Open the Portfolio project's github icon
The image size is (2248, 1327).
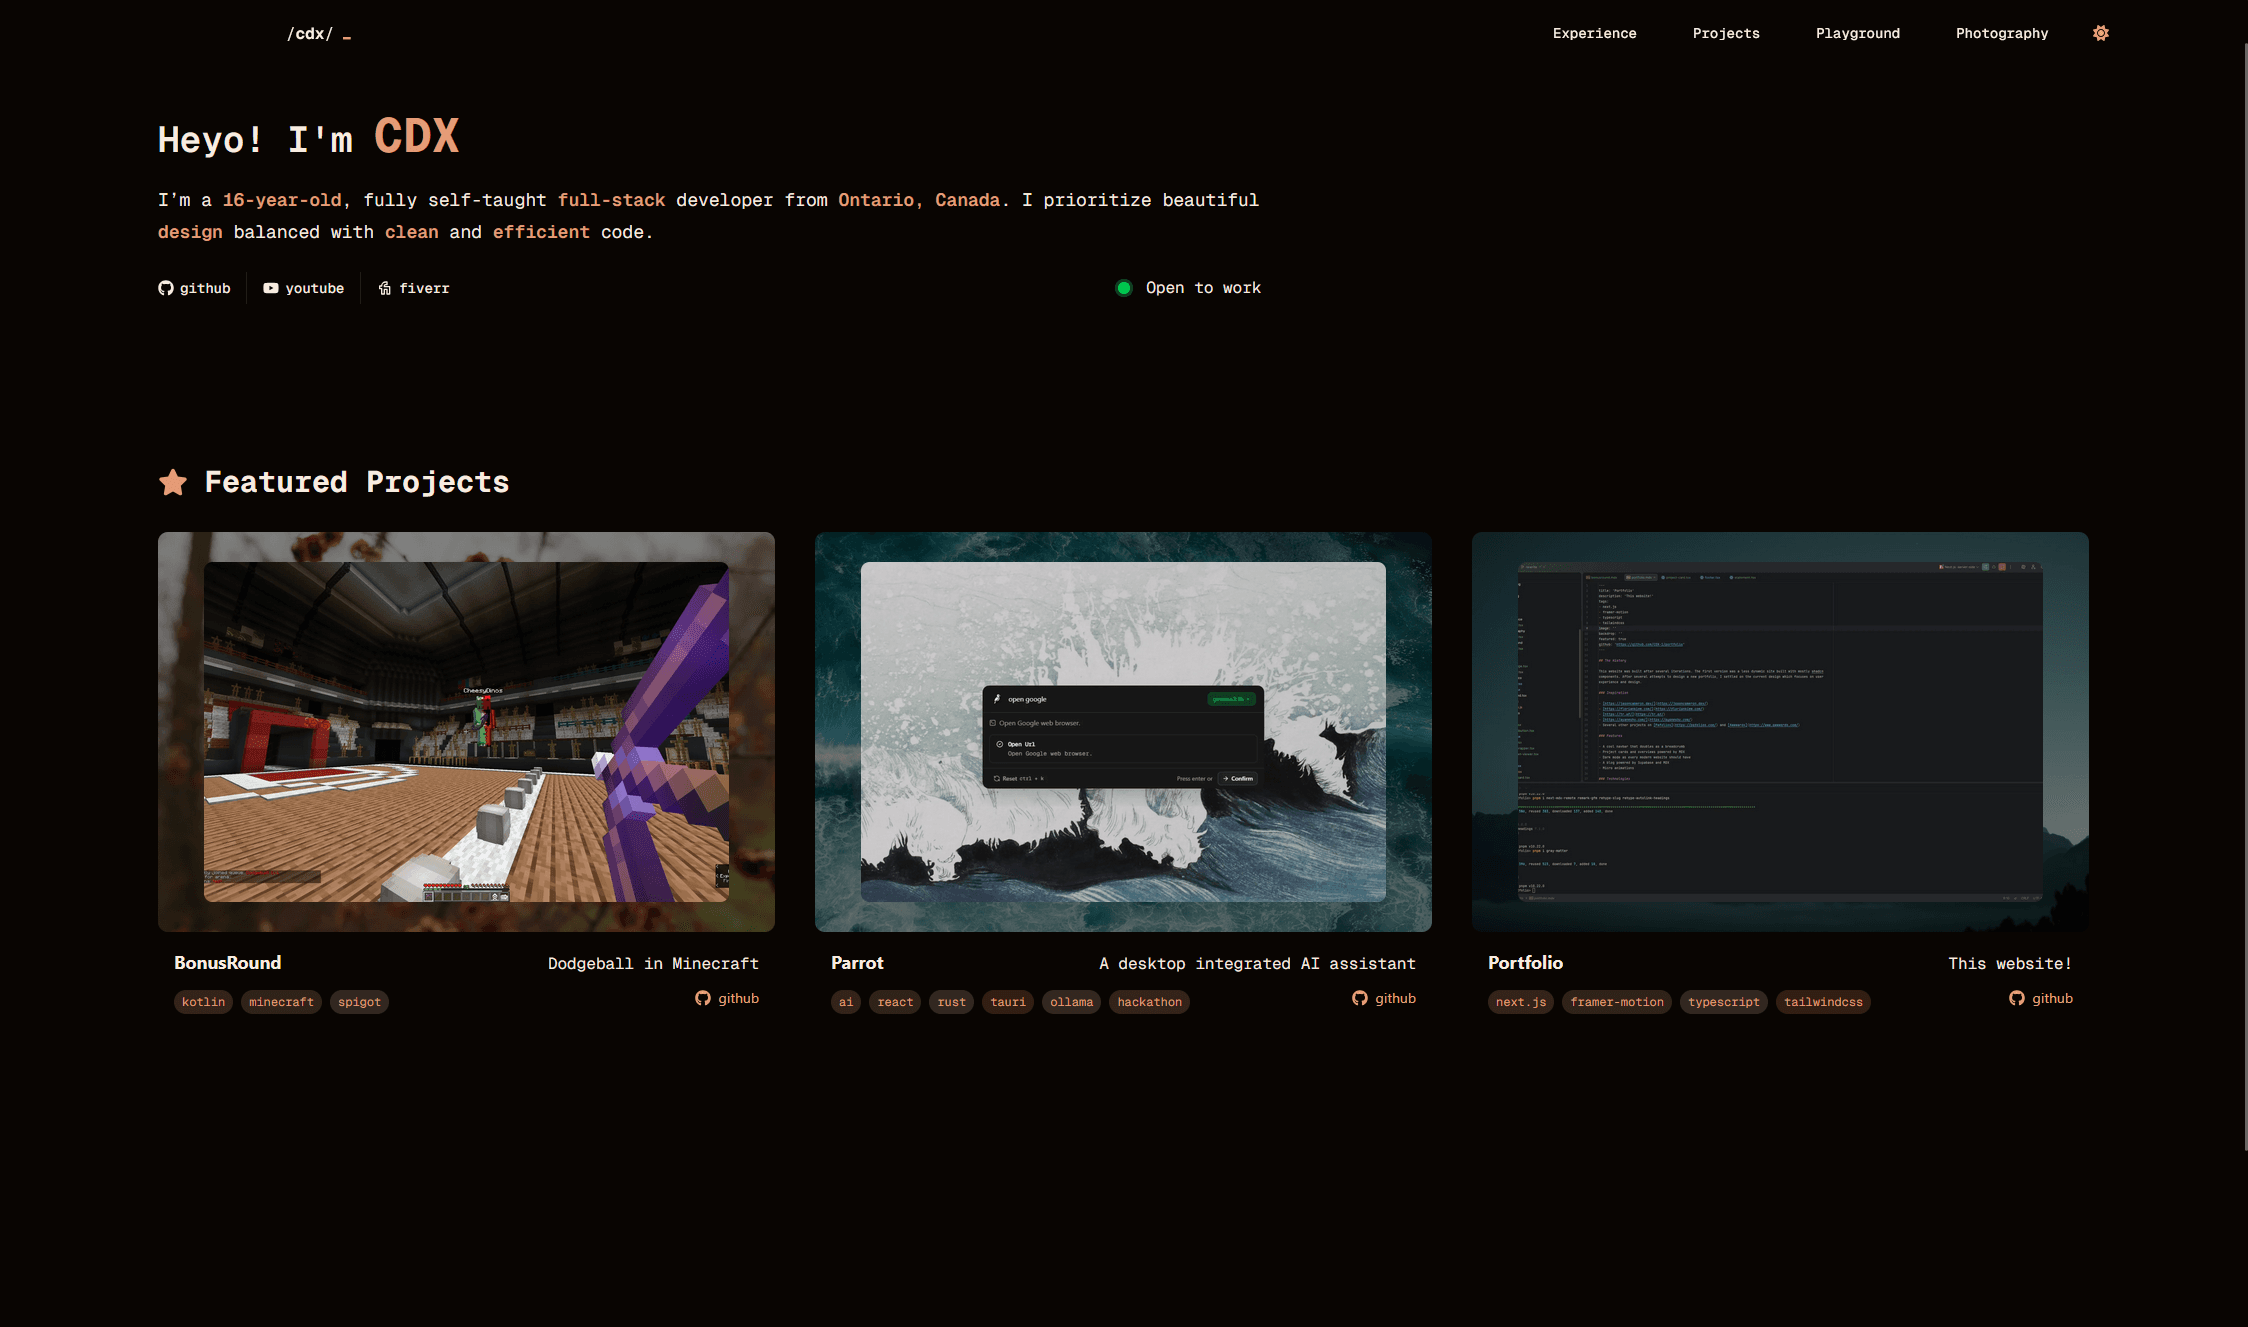point(2017,998)
